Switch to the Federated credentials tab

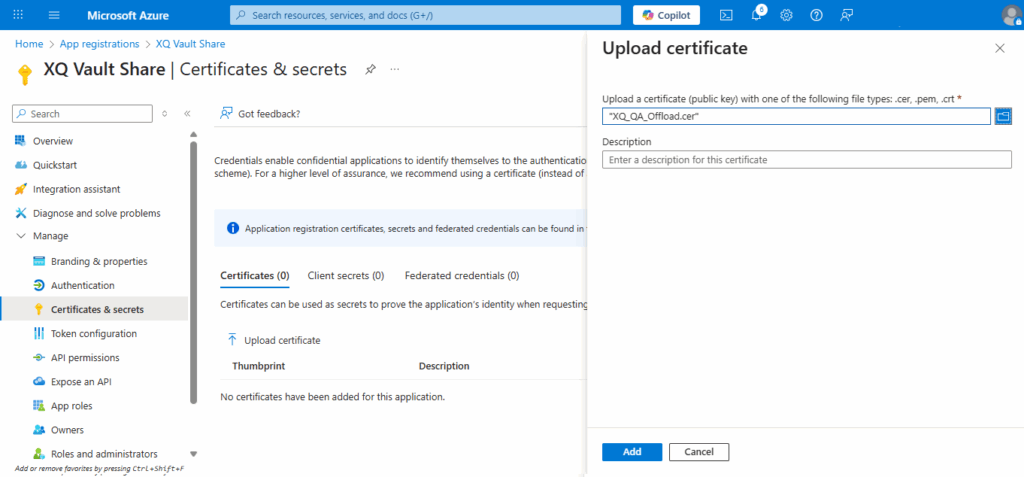click(x=461, y=276)
